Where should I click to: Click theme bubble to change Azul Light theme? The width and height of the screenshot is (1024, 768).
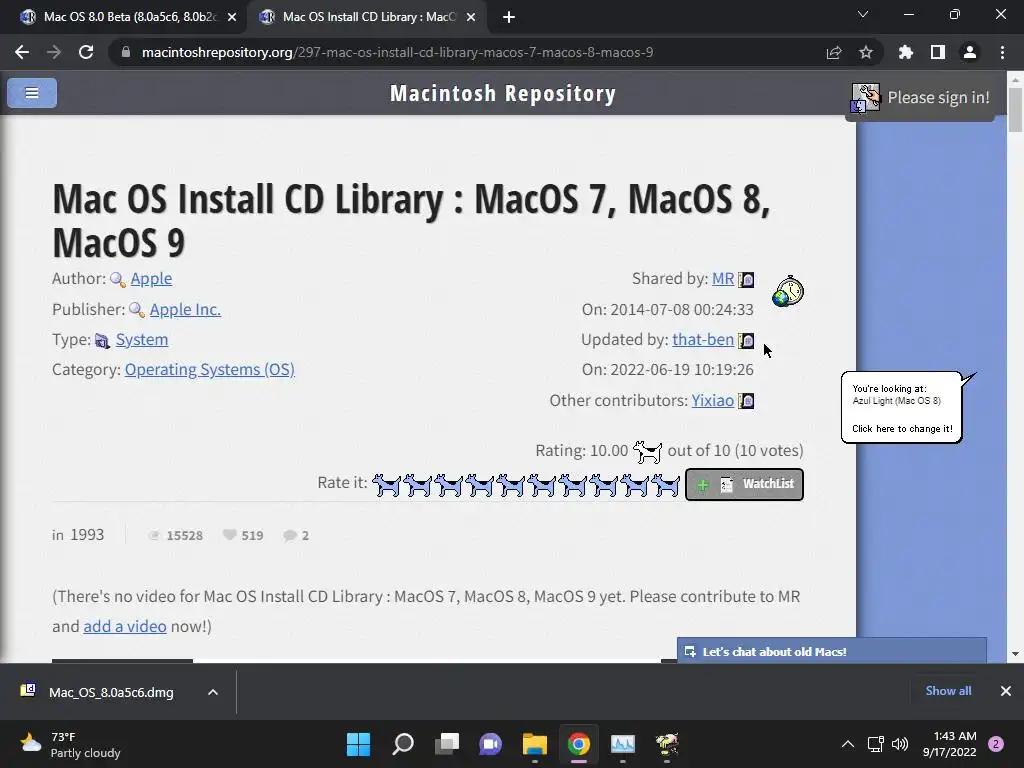tap(902, 408)
